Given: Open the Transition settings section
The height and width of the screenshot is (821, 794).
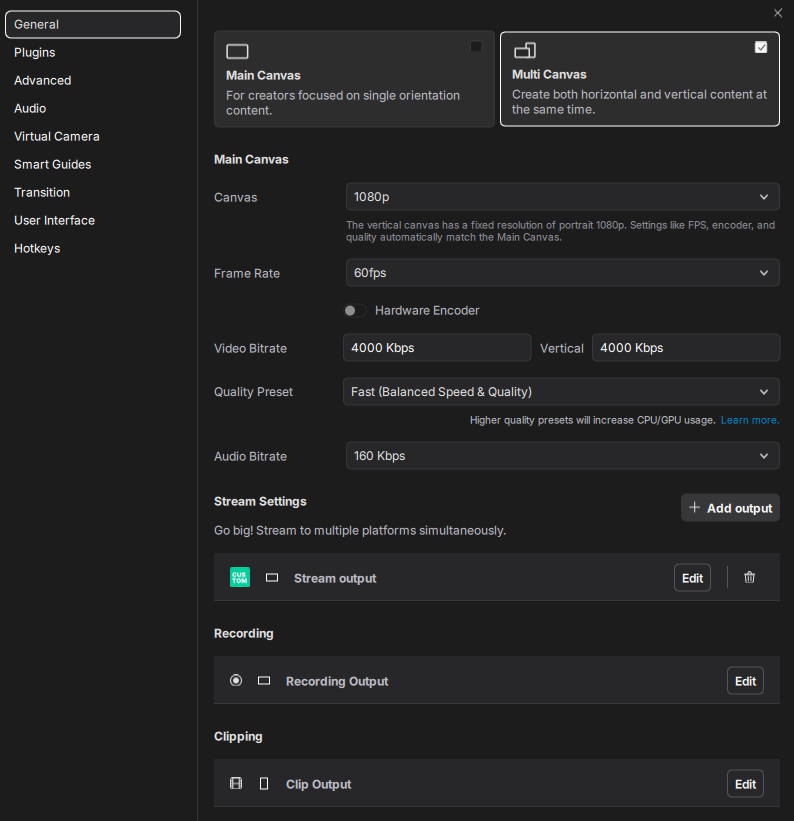Looking at the screenshot, I should [42, 193].
